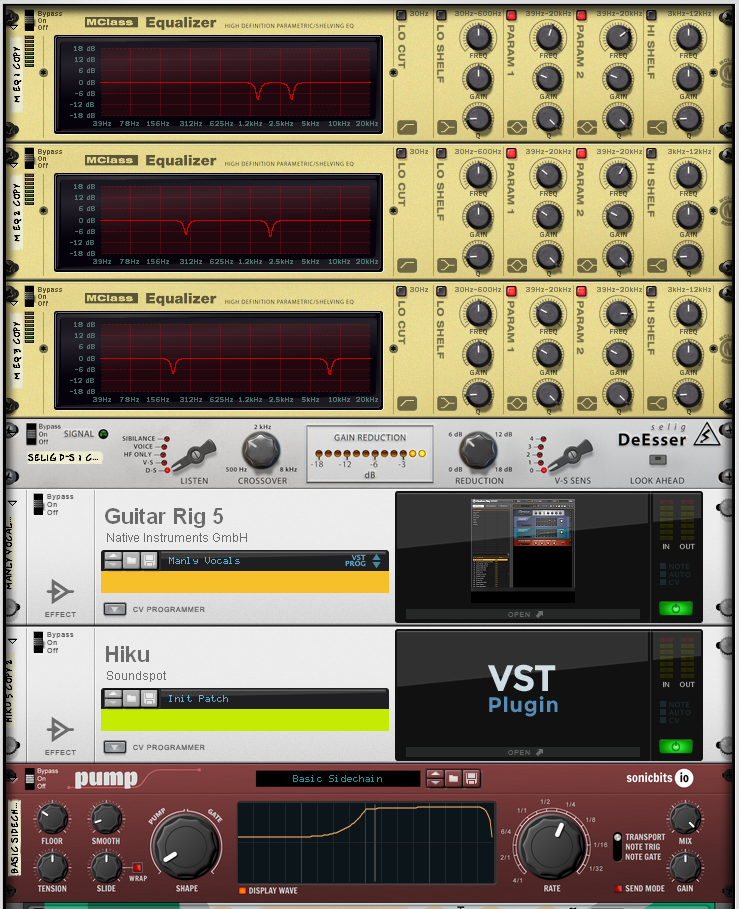Expand the CV PROGRAMMER section on Hiku
739x909 pixels.
click(115, 747)
